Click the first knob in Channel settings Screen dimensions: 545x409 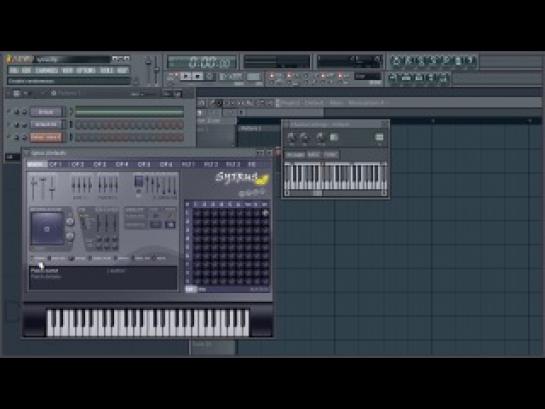point(291,138)
